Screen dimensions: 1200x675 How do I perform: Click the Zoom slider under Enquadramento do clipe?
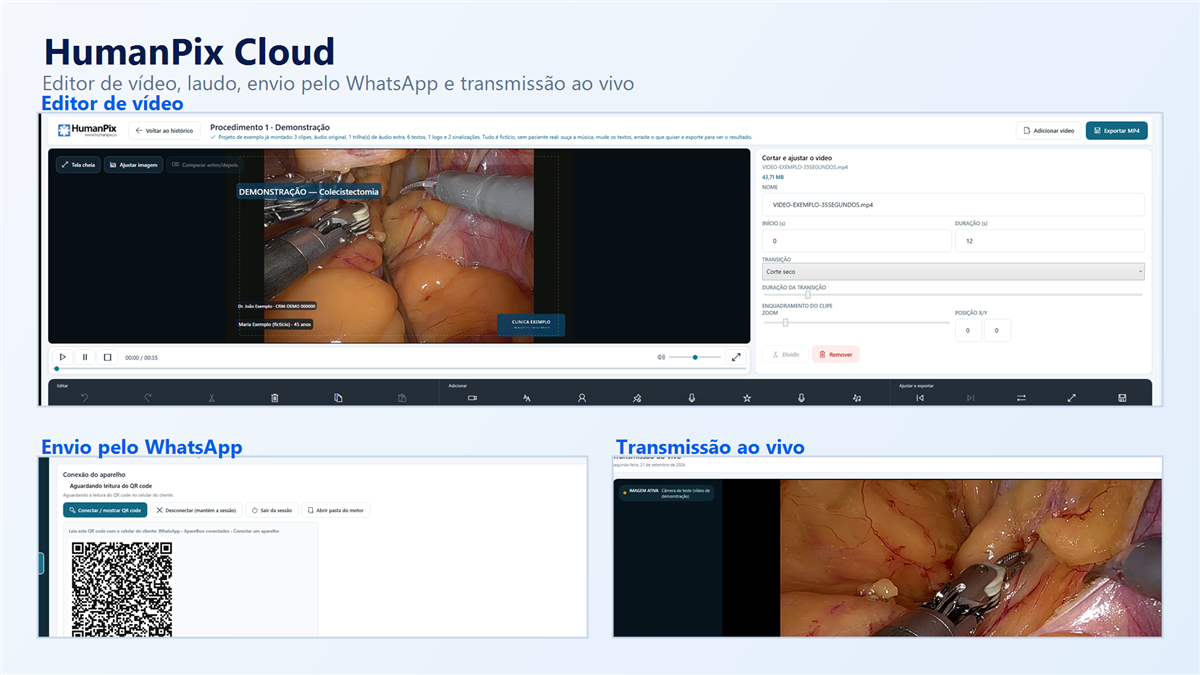click(x=856, y=322)
